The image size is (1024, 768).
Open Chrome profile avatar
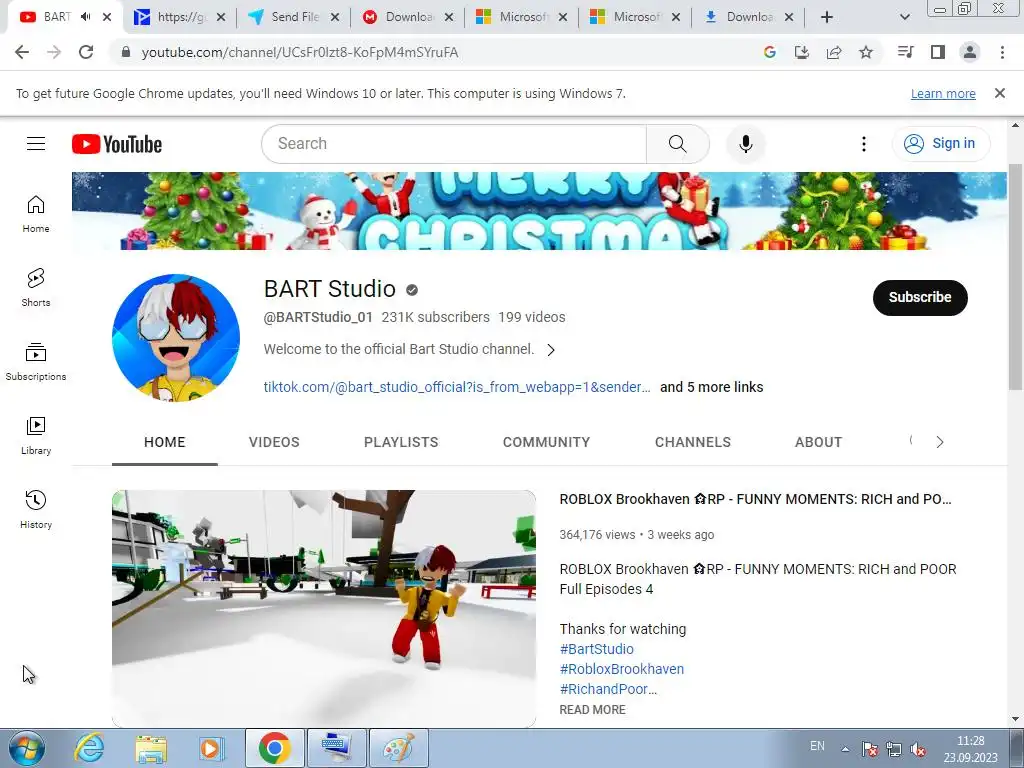(970, 52)
